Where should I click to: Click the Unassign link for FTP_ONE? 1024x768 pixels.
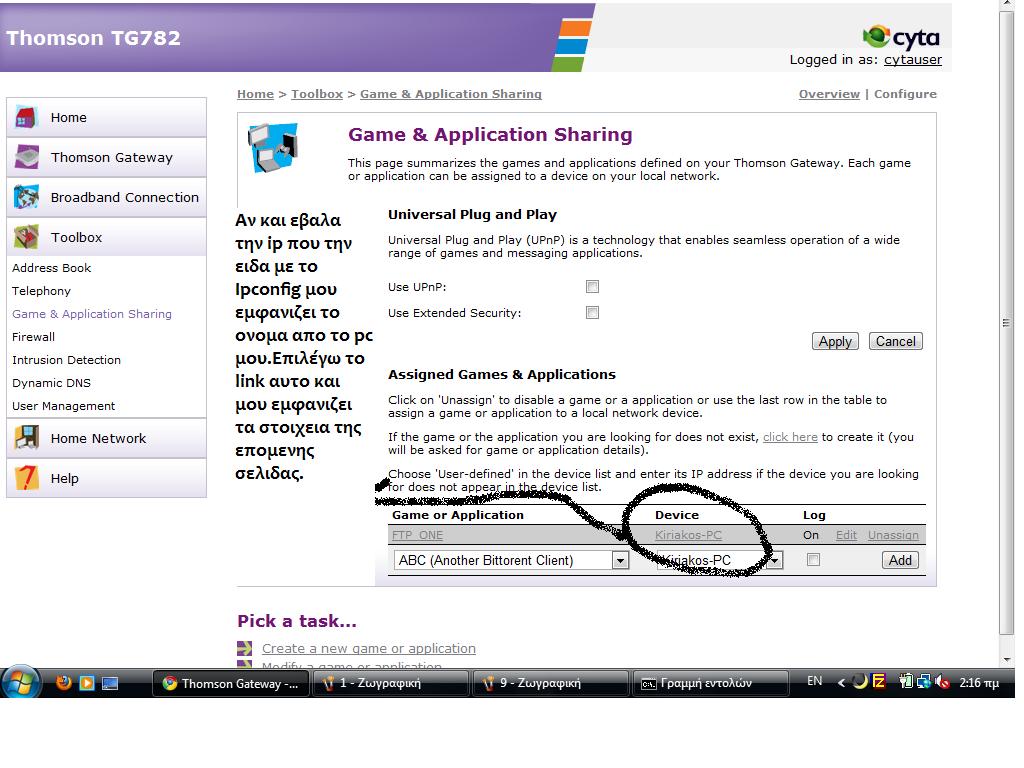(893, 535)
